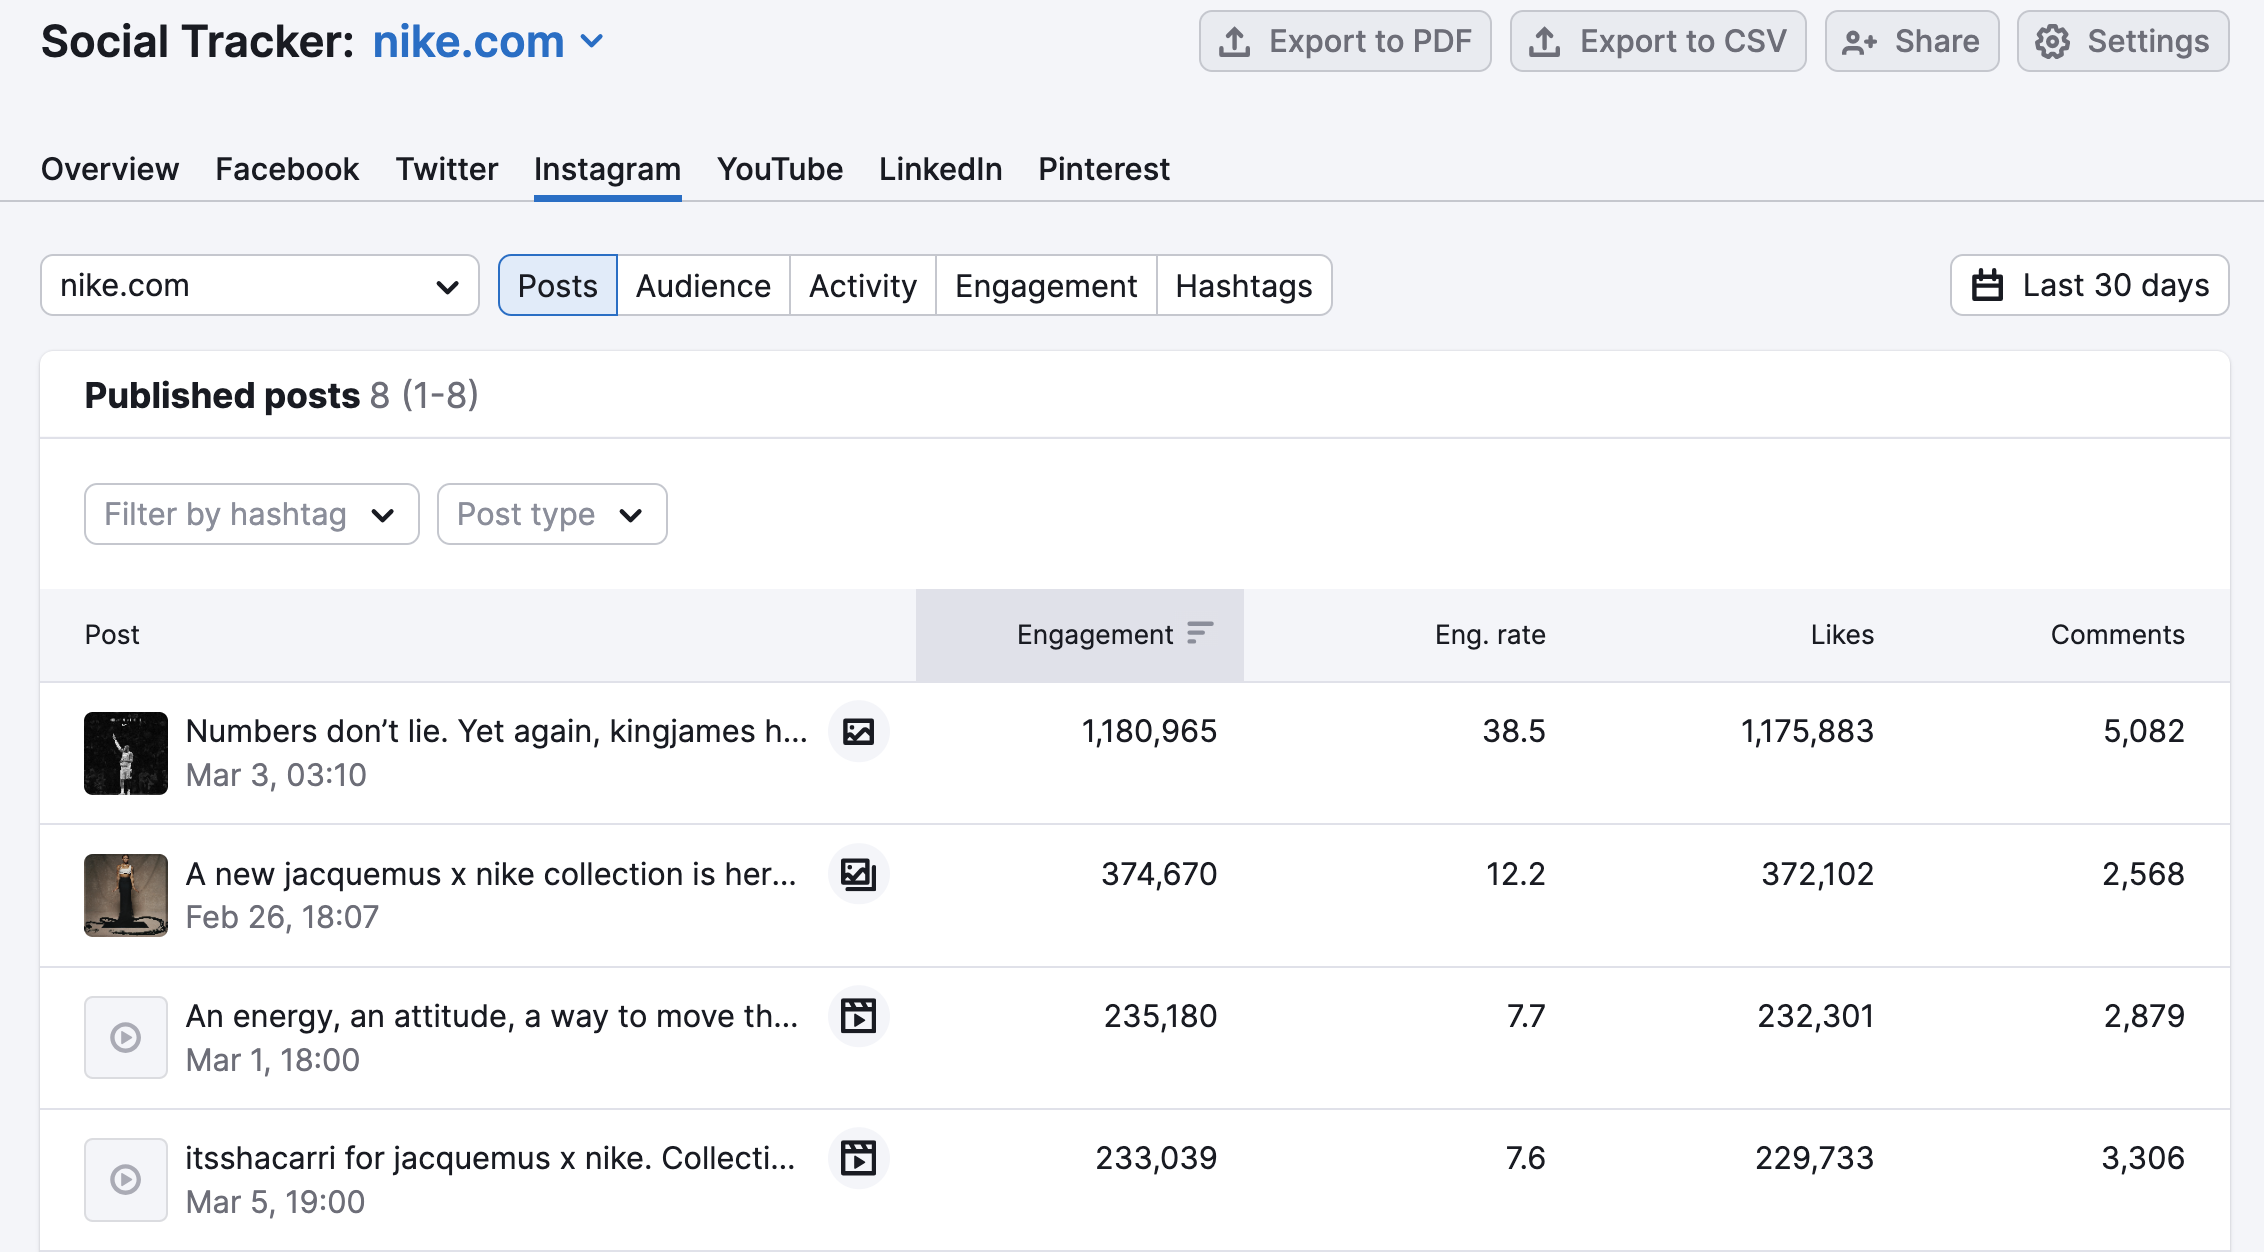
Task: Open the LeBron kingjames post thumbnail
Action: pyautogui.click(x=126, y=753)
